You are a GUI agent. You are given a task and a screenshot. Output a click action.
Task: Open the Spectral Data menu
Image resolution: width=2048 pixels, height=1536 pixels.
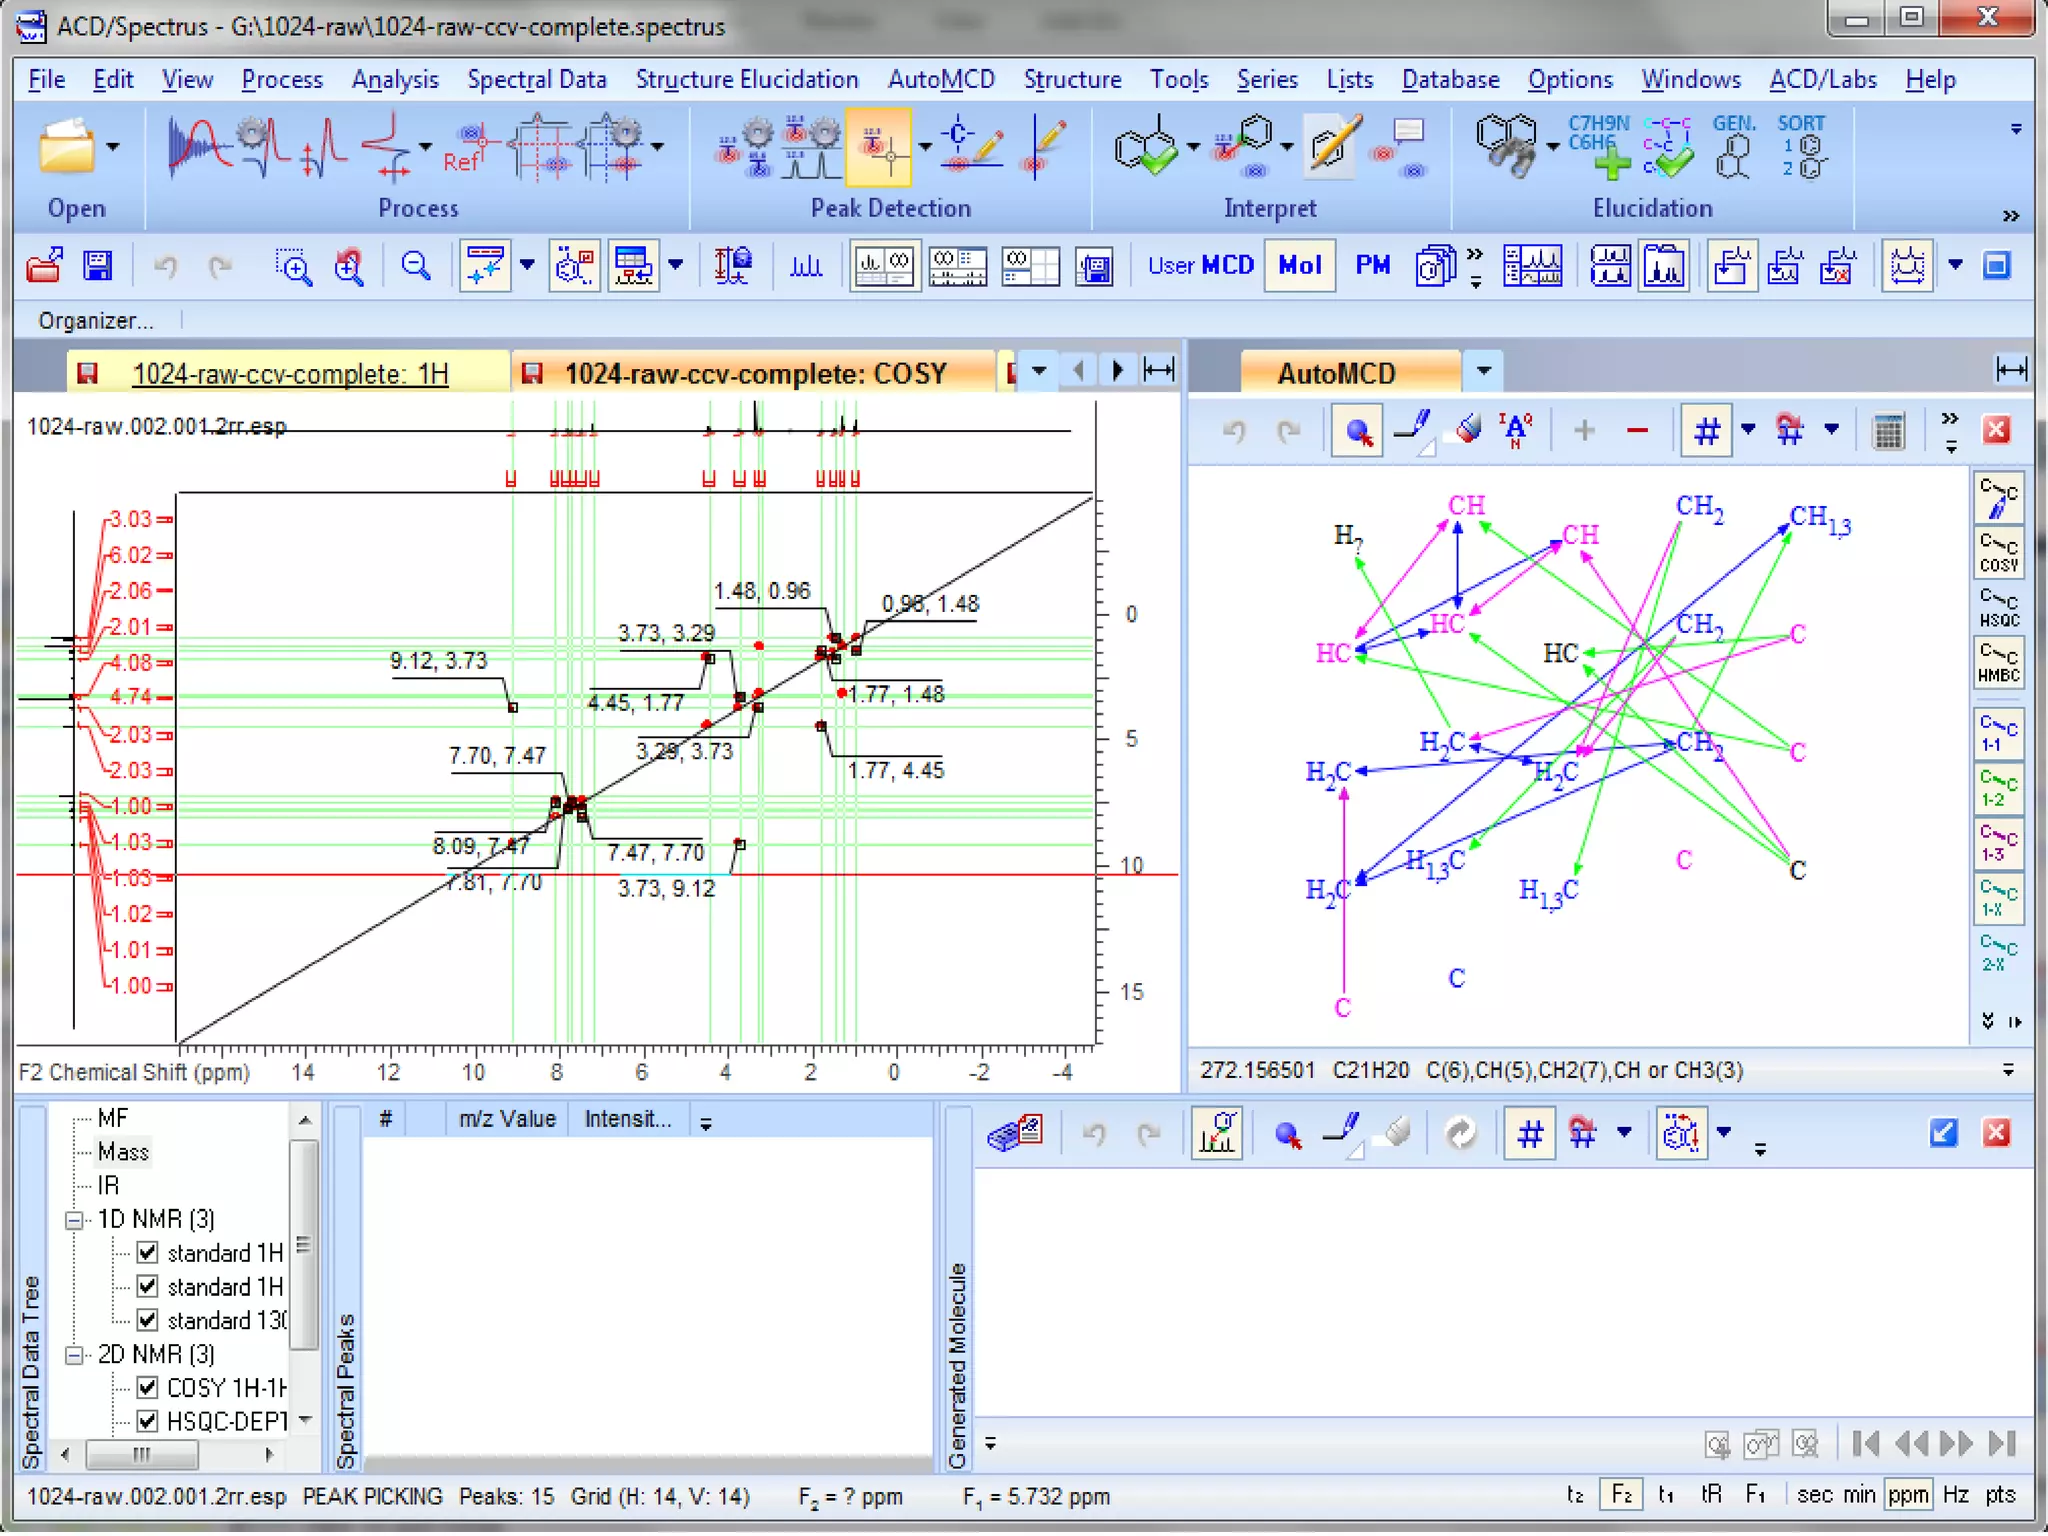536,79
